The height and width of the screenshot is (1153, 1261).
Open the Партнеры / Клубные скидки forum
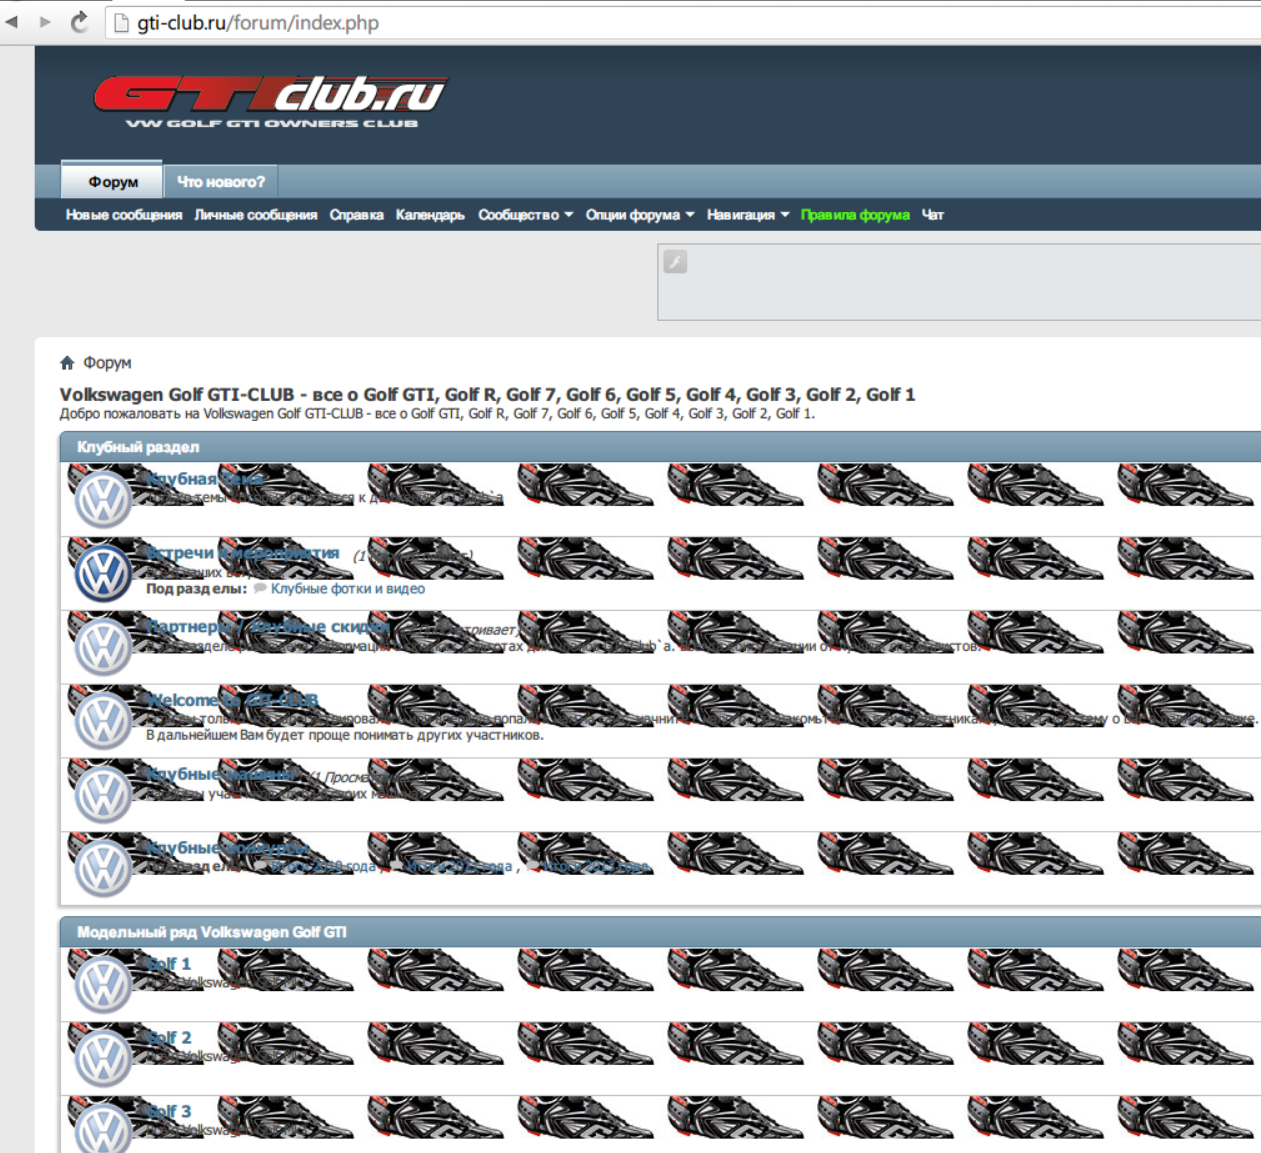tap(268, 627)
